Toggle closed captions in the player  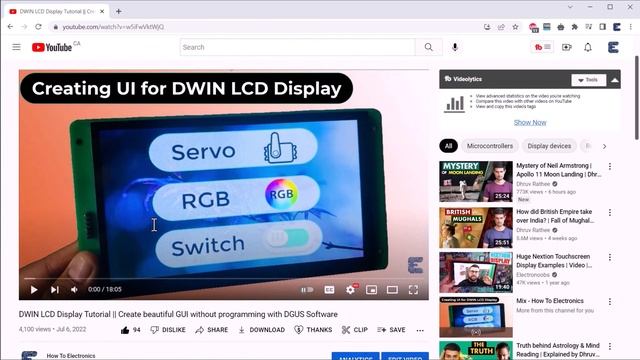pos(329,290)
